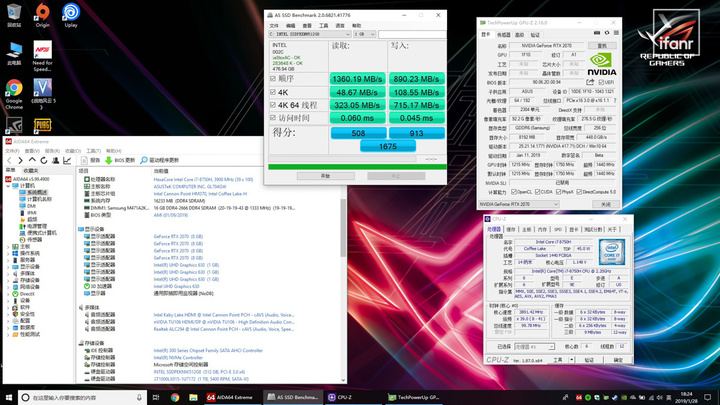
Task: Toggle OpenCL checkbox in GPU-Z
Action: point(514,192)
